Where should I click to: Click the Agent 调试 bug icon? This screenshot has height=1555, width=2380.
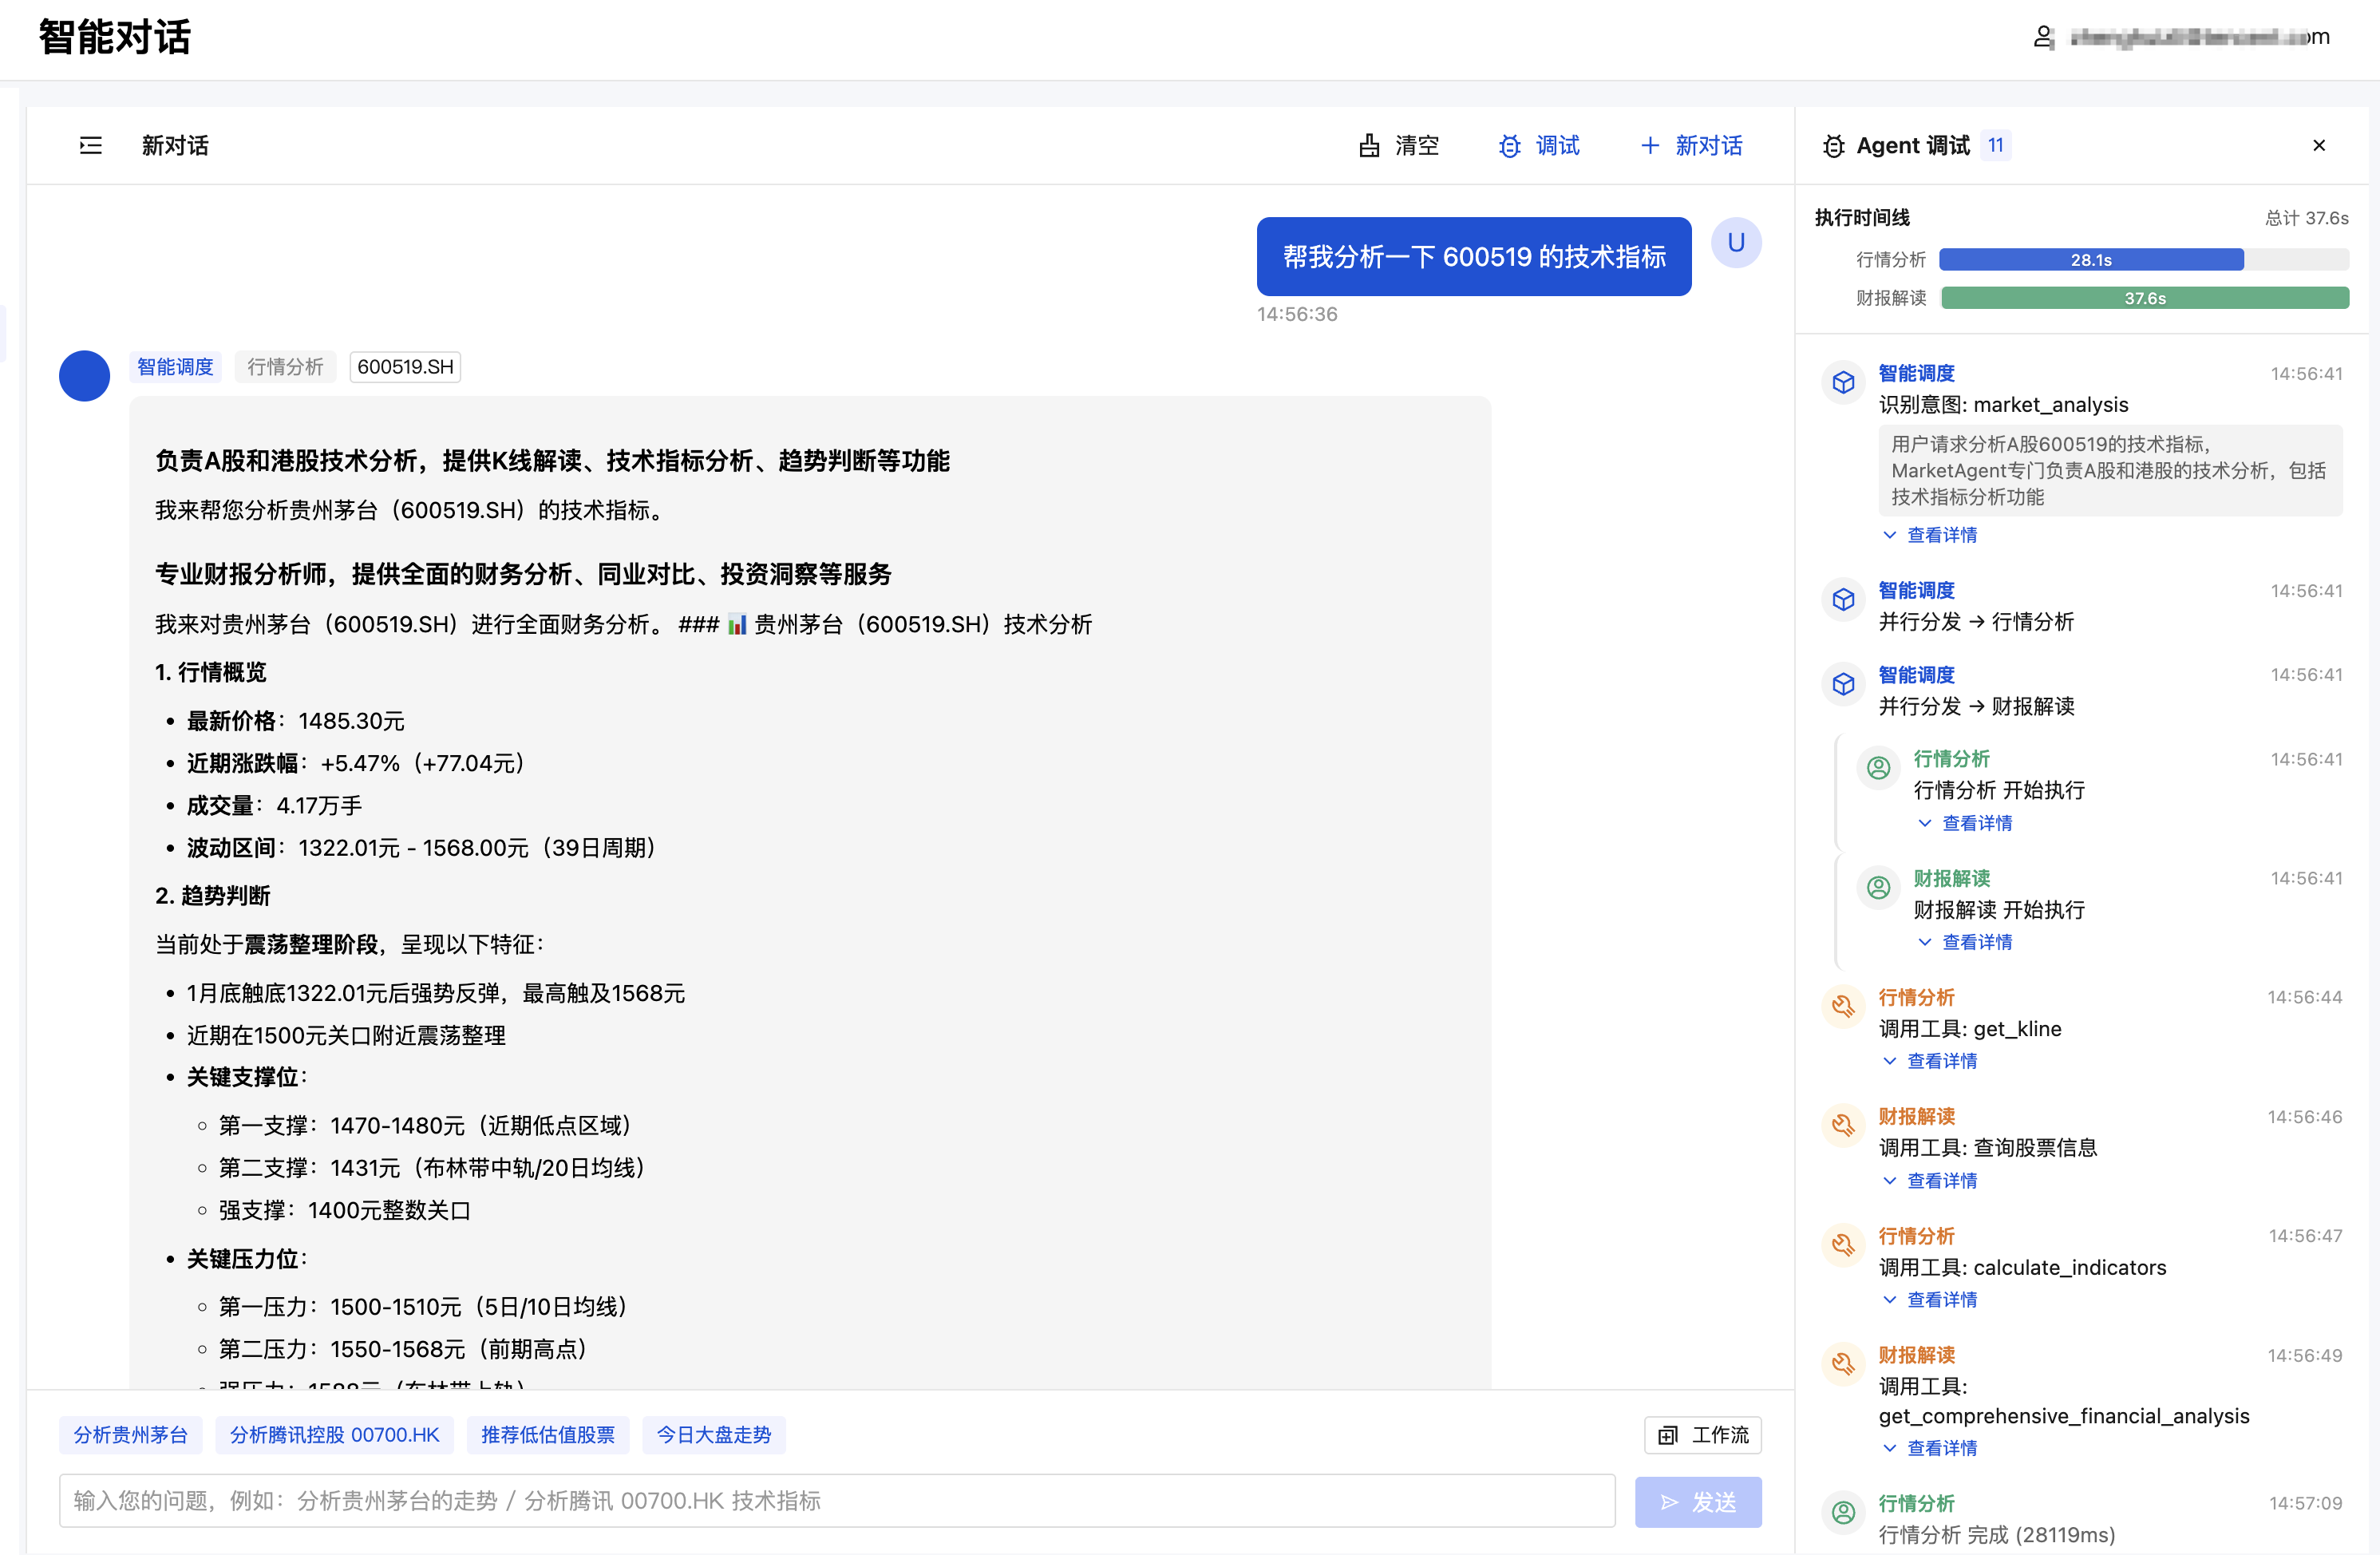tap(1833, 146)
